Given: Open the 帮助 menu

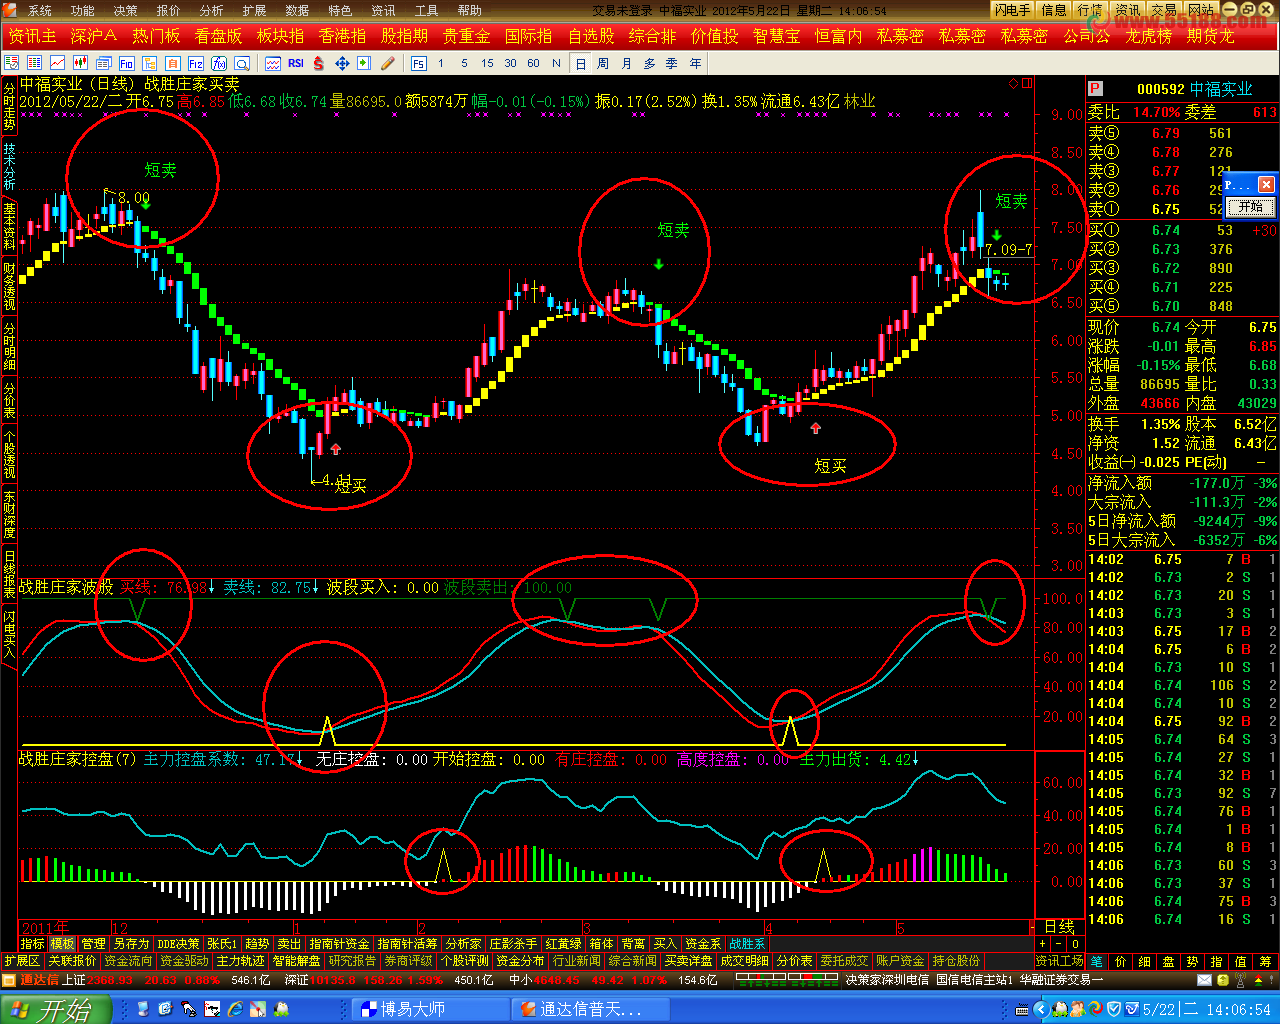Looking at the screenshot, I should pyautogui.click(x=469, y=10).
